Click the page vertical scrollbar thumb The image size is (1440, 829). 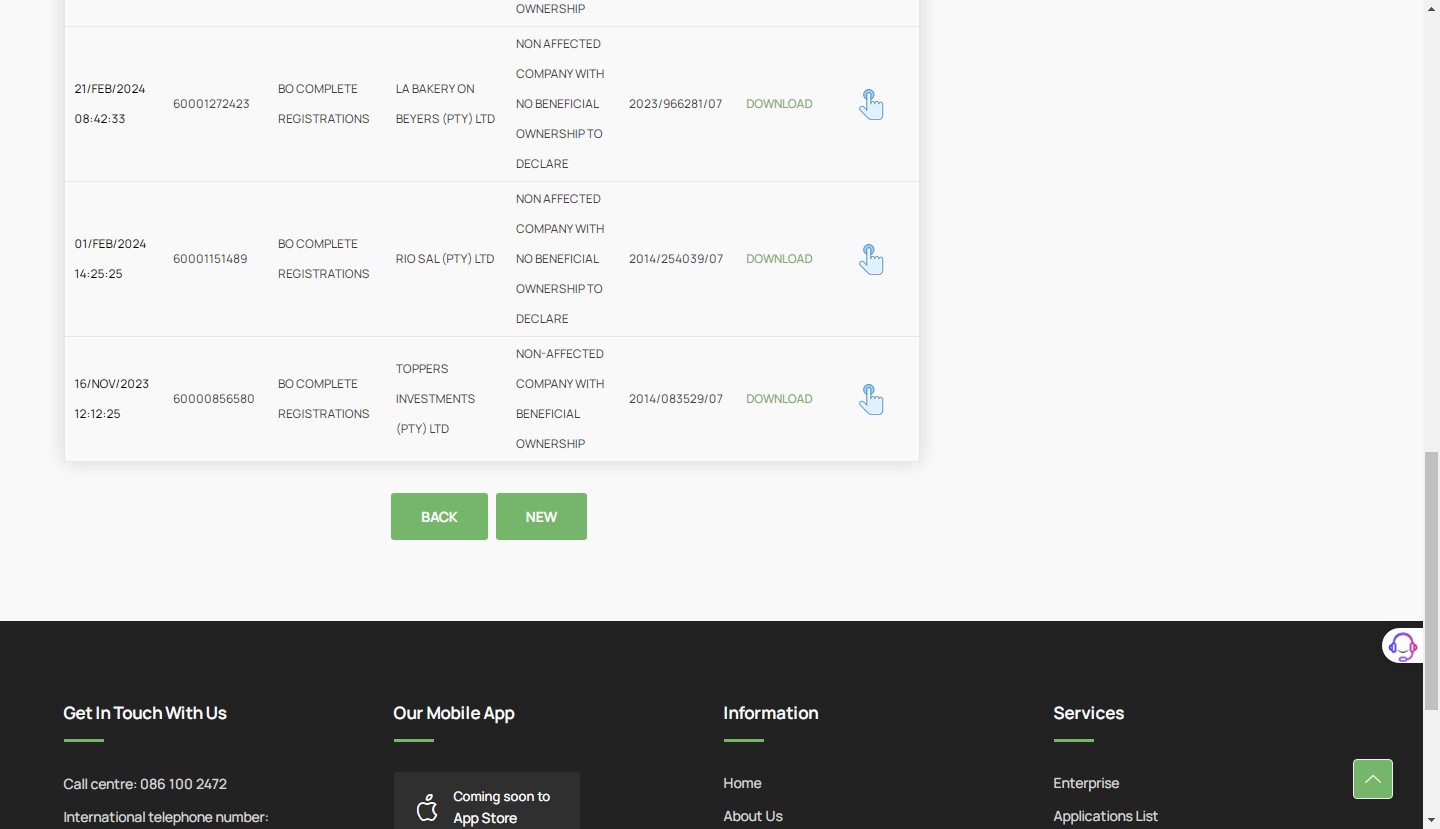pos(1431,580)
